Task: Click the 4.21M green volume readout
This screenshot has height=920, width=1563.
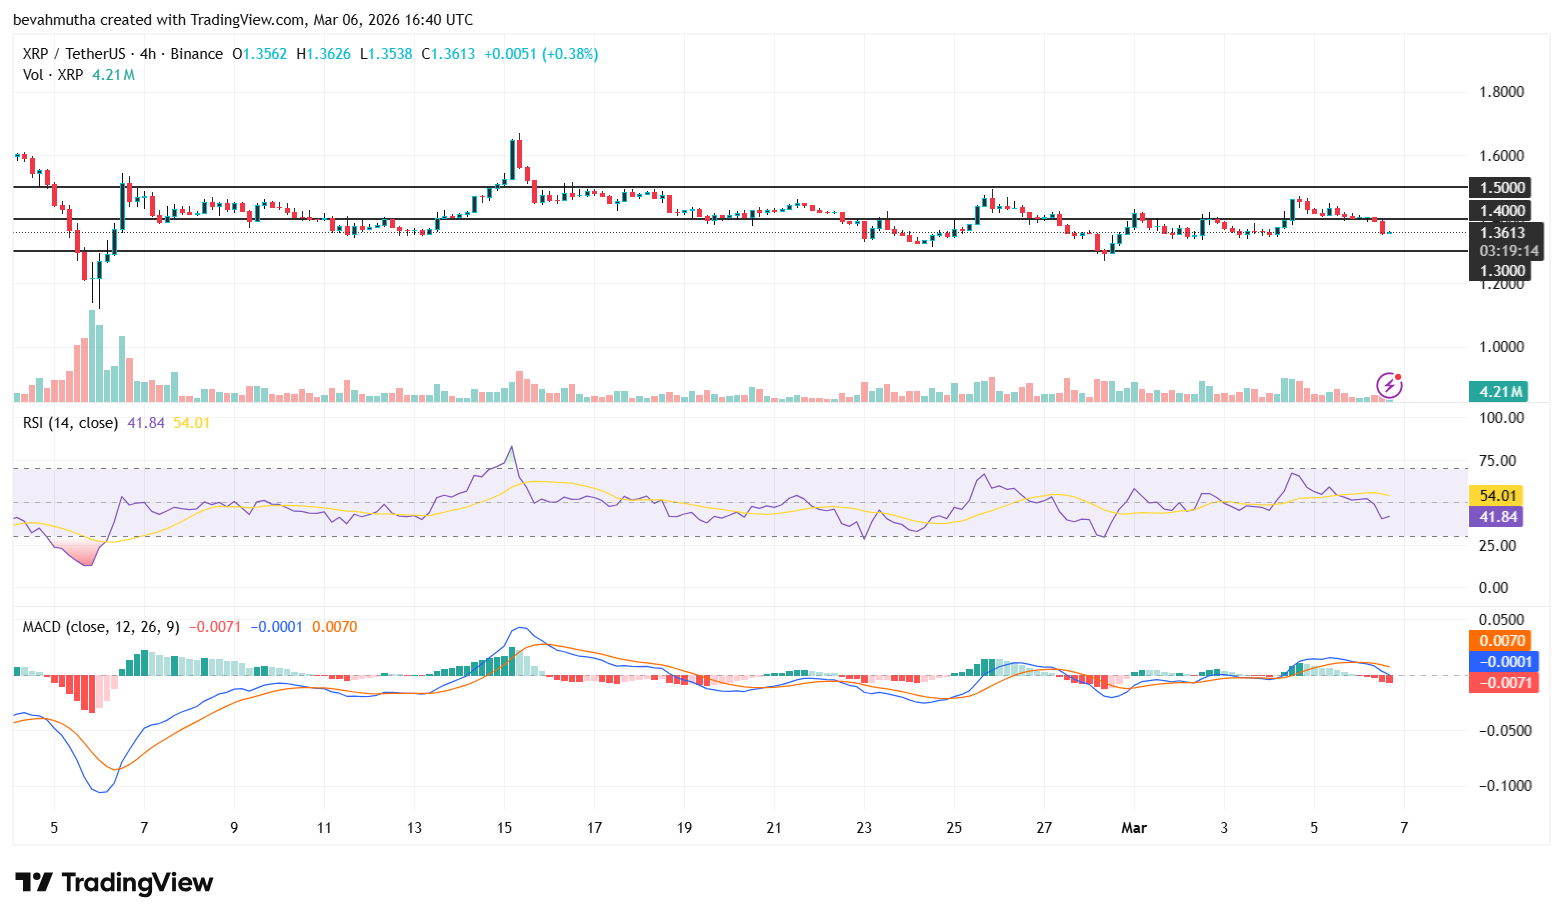Action: click(1497, 392)
